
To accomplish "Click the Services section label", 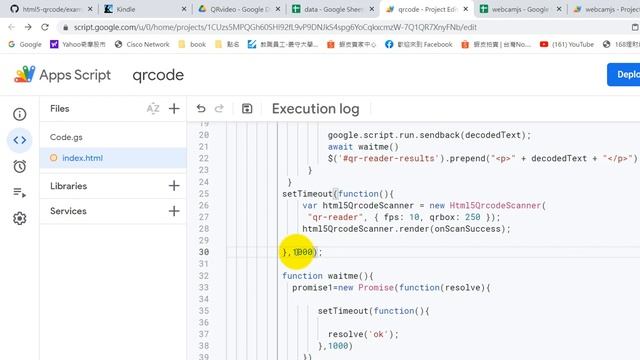I will (x=68, y=211).
